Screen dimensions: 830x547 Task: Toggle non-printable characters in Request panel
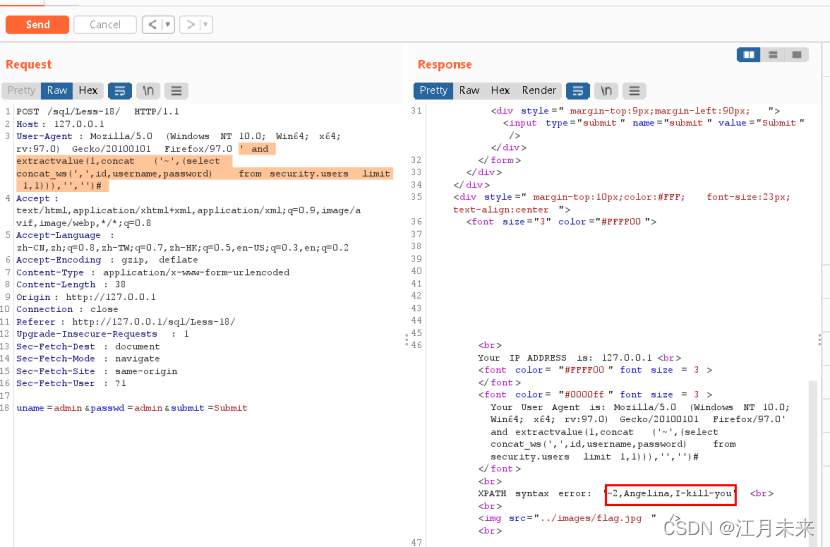point(148,91)
